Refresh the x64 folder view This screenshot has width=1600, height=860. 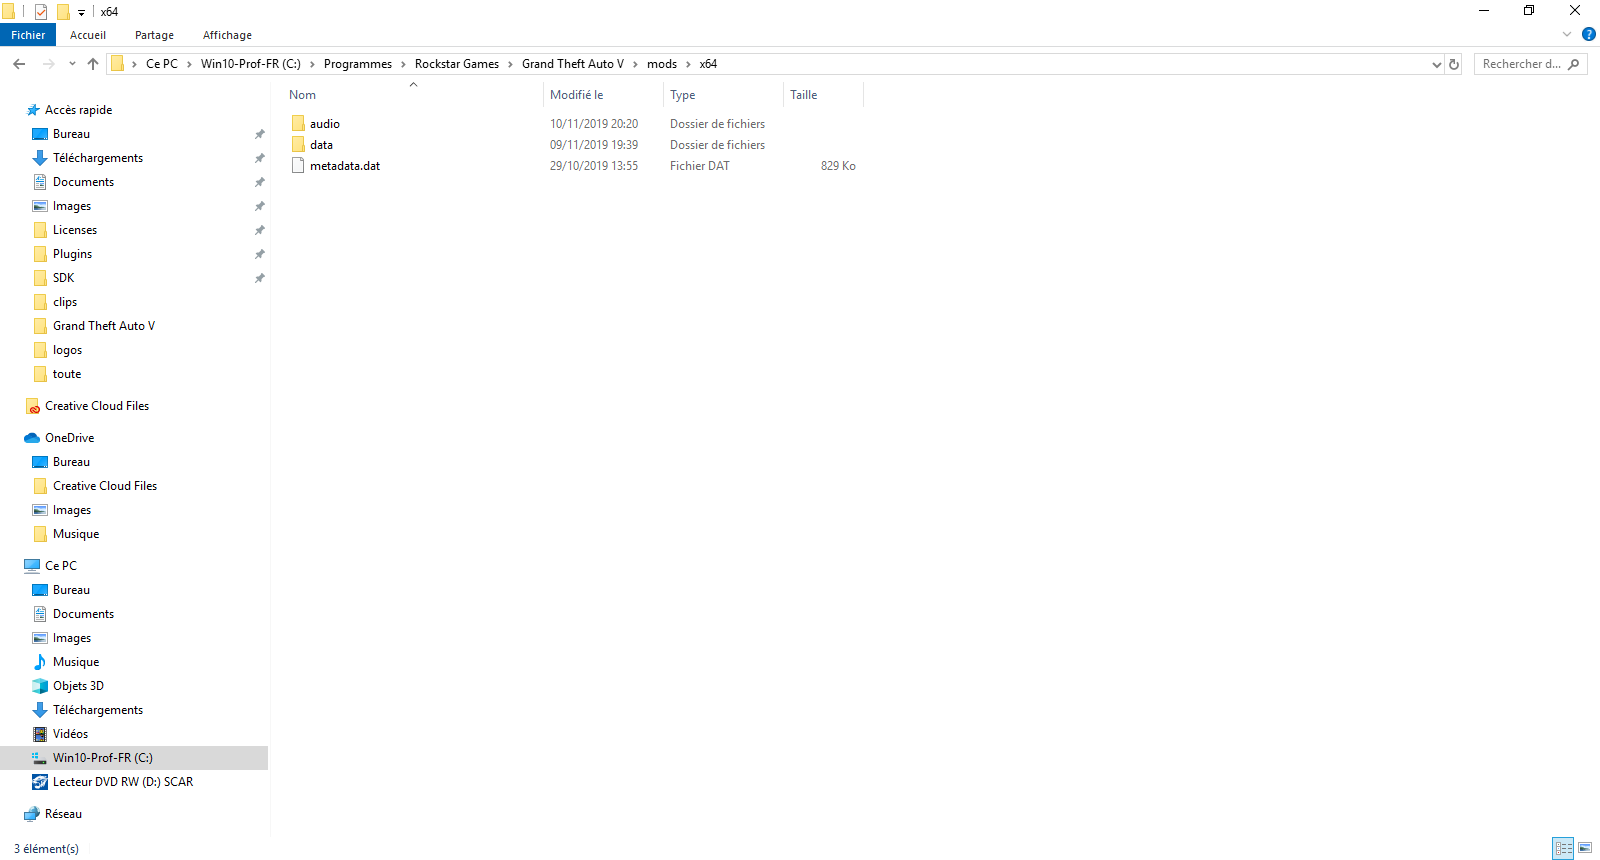[x=1454, y=64]
